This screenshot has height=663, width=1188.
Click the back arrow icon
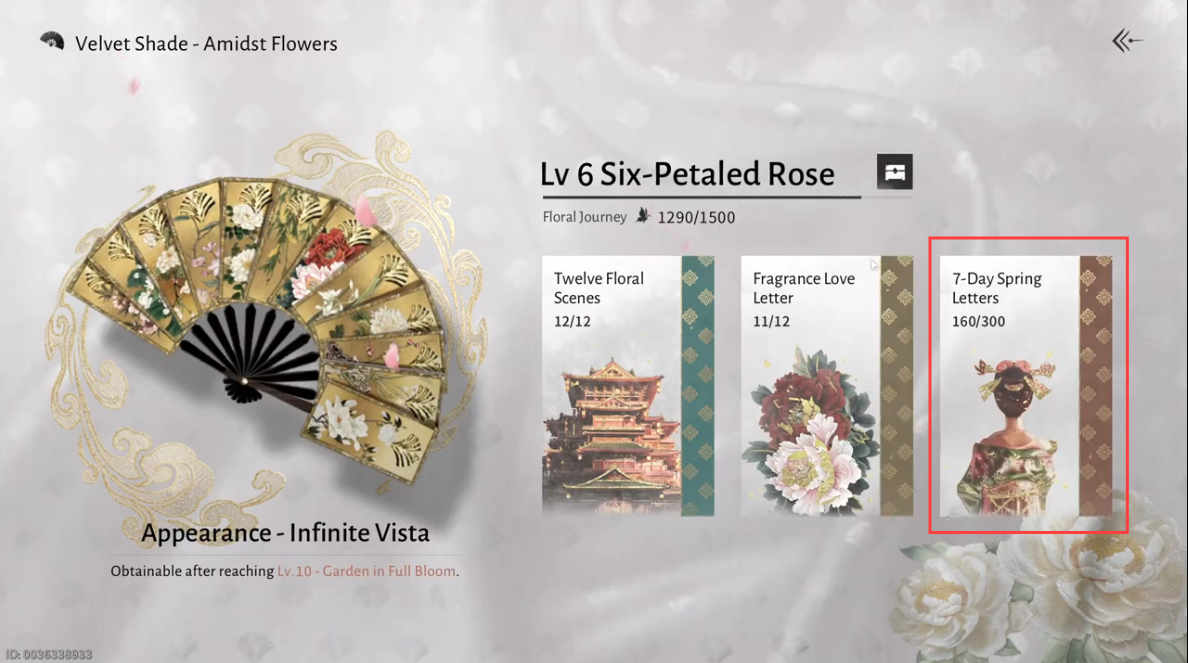pos(1127,41)
